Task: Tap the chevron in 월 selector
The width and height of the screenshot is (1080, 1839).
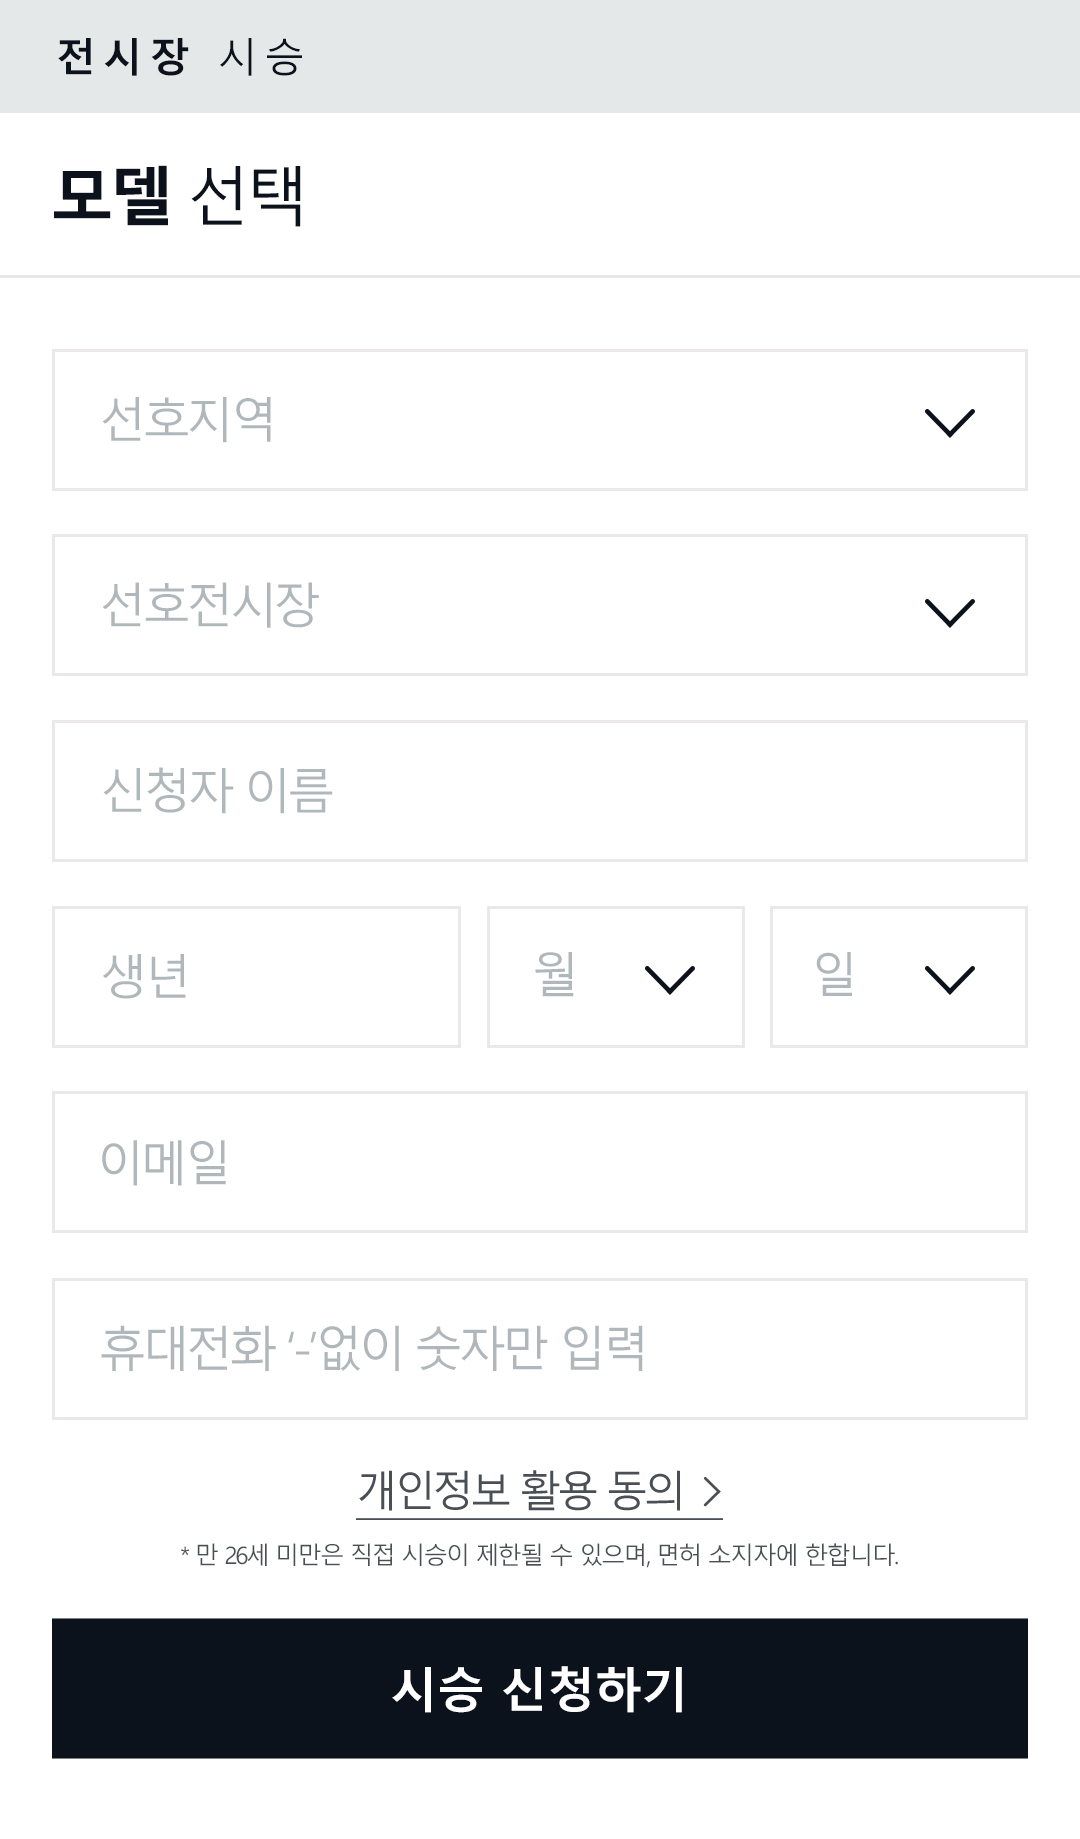Action: click(669, 979)
